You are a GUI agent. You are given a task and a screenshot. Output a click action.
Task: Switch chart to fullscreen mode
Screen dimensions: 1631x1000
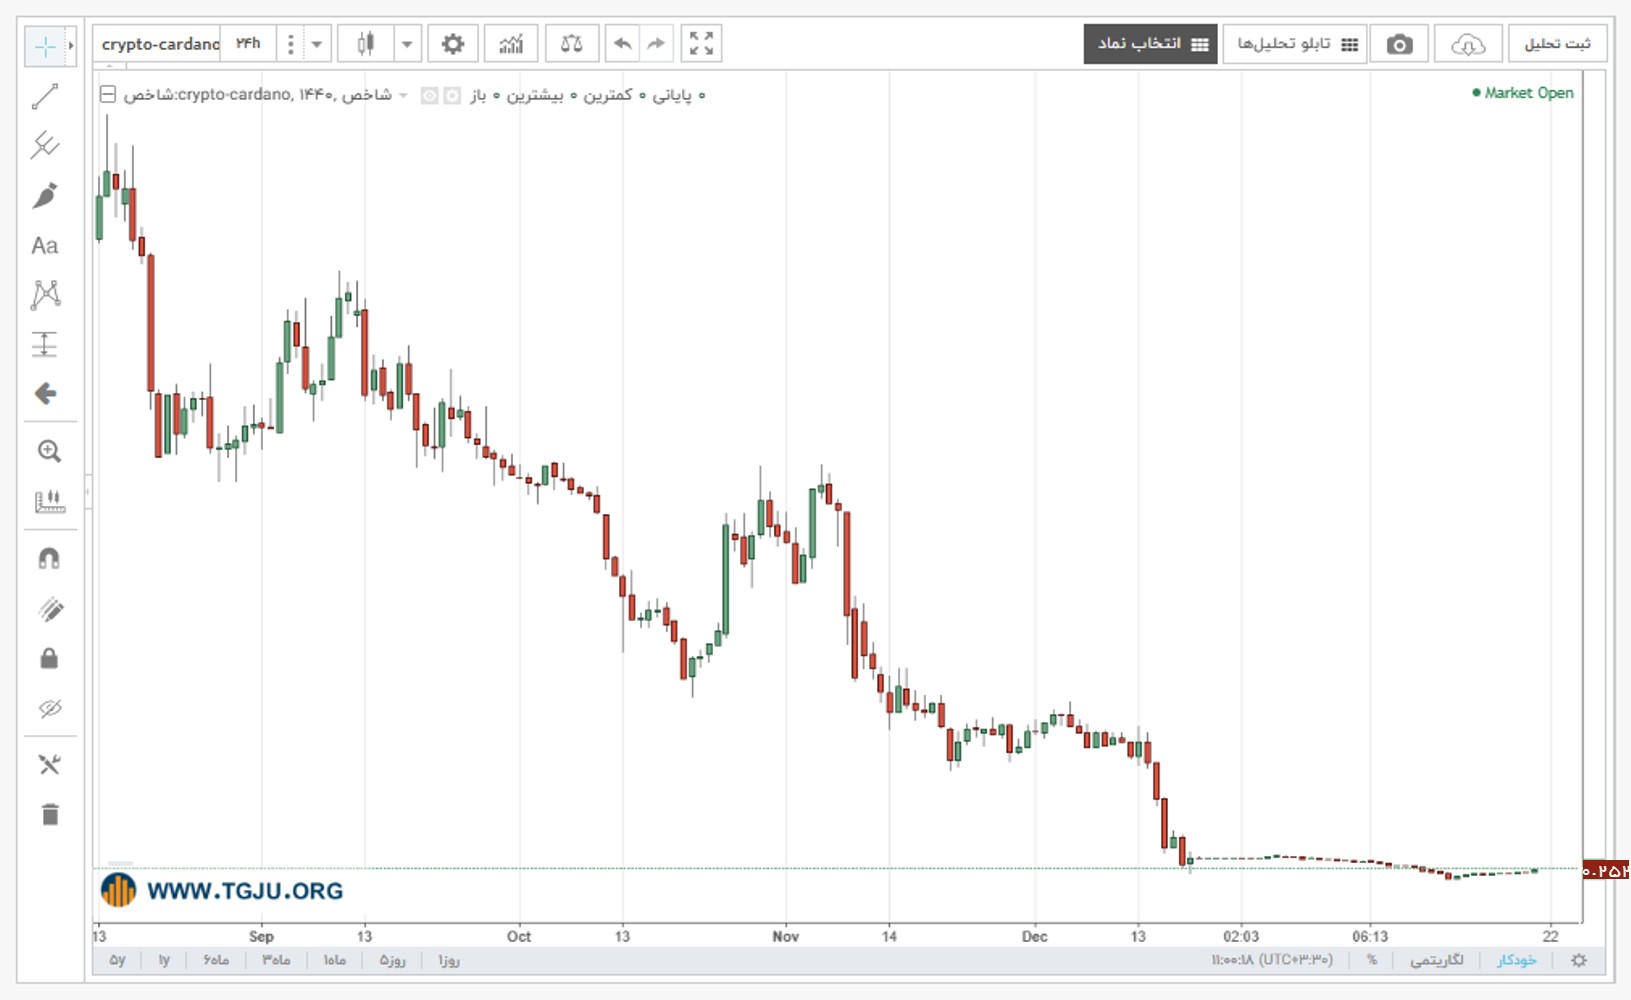point(701,44)
